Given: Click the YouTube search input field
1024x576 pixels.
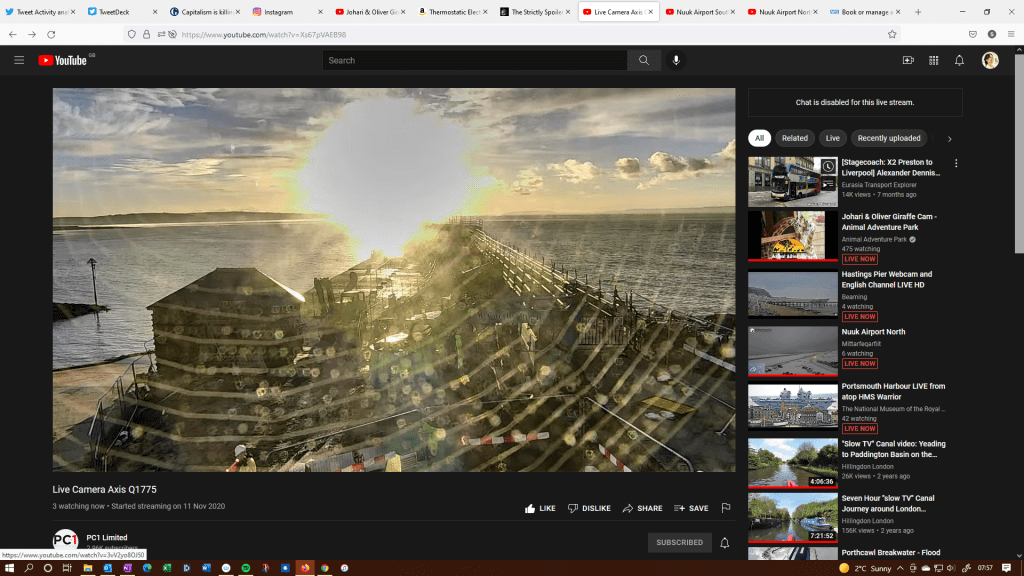Looking at the screenshot, I should click(475, 60).
